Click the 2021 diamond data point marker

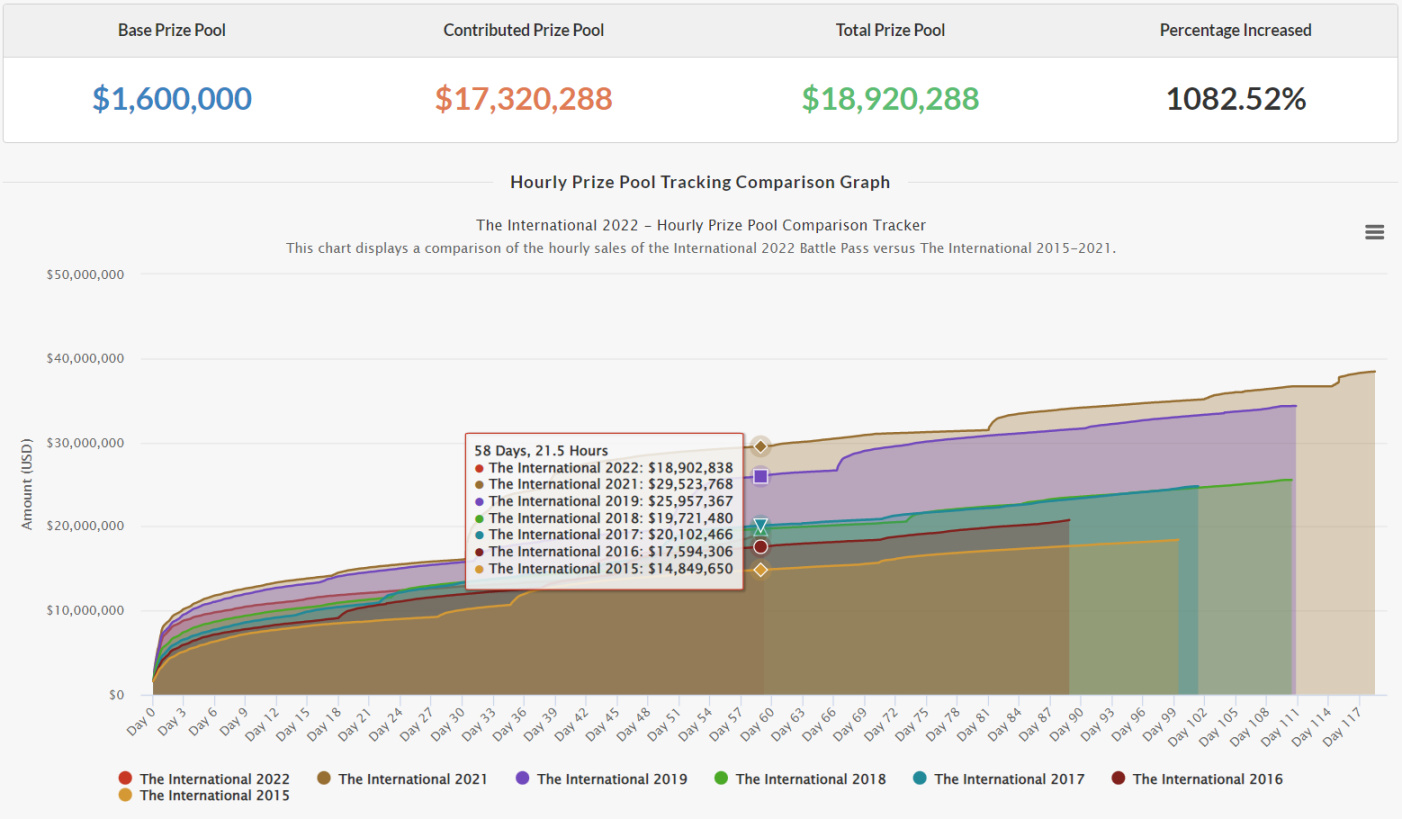[760, 446]
